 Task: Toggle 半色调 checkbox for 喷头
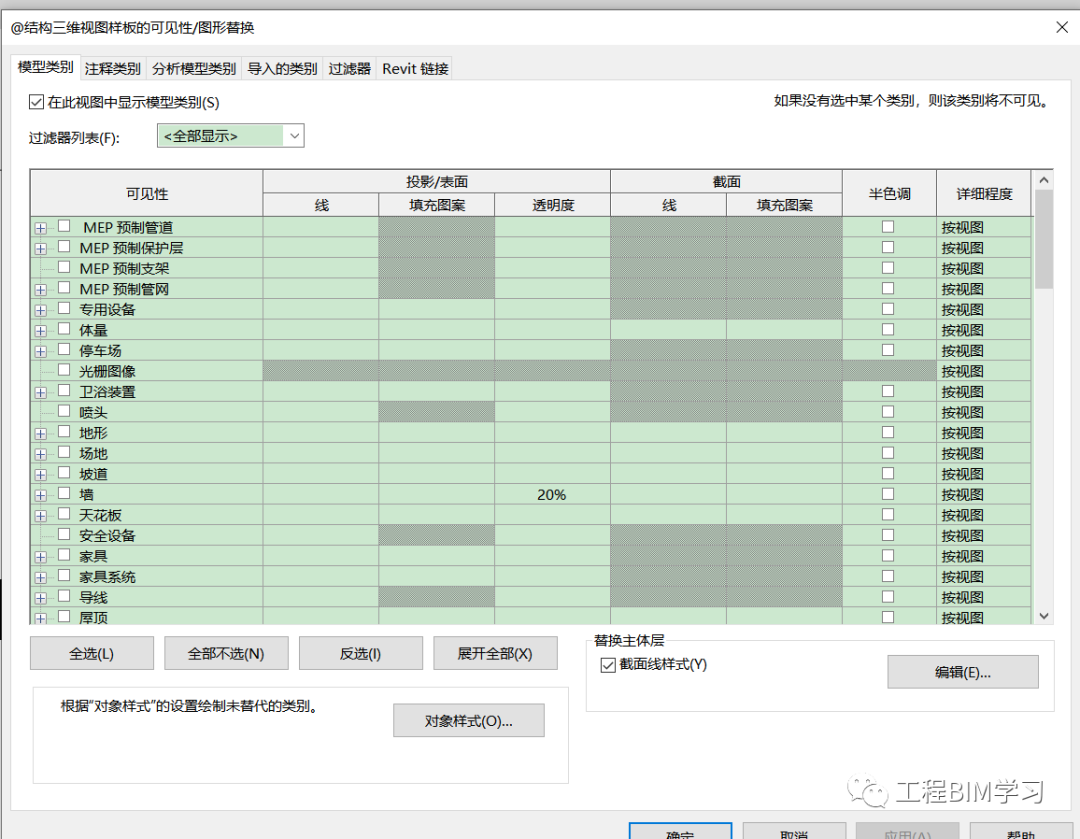tap(888, 411)
